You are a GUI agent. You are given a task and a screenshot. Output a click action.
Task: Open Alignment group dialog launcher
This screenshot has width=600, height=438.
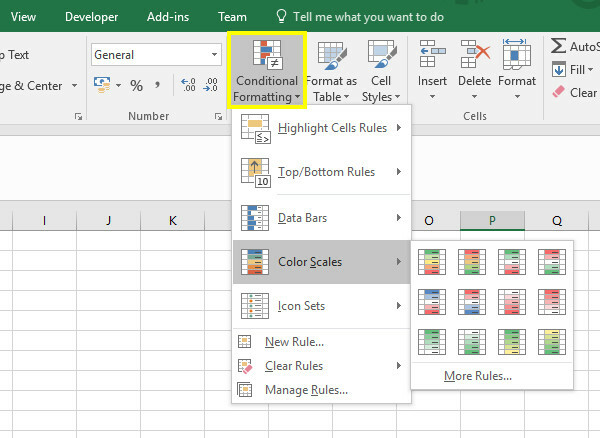coord(78,116)
